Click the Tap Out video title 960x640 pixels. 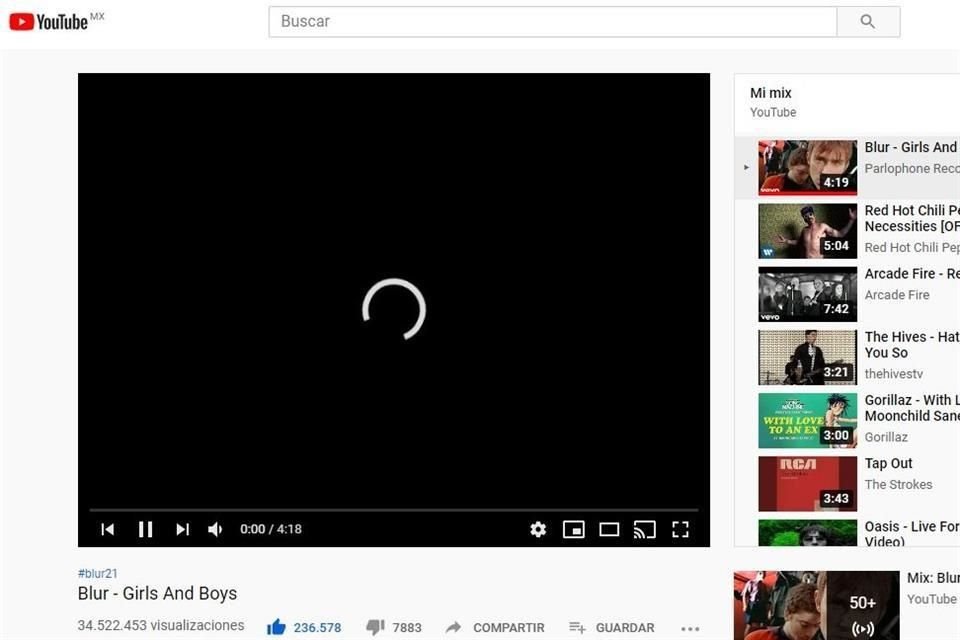pos(888,464)
